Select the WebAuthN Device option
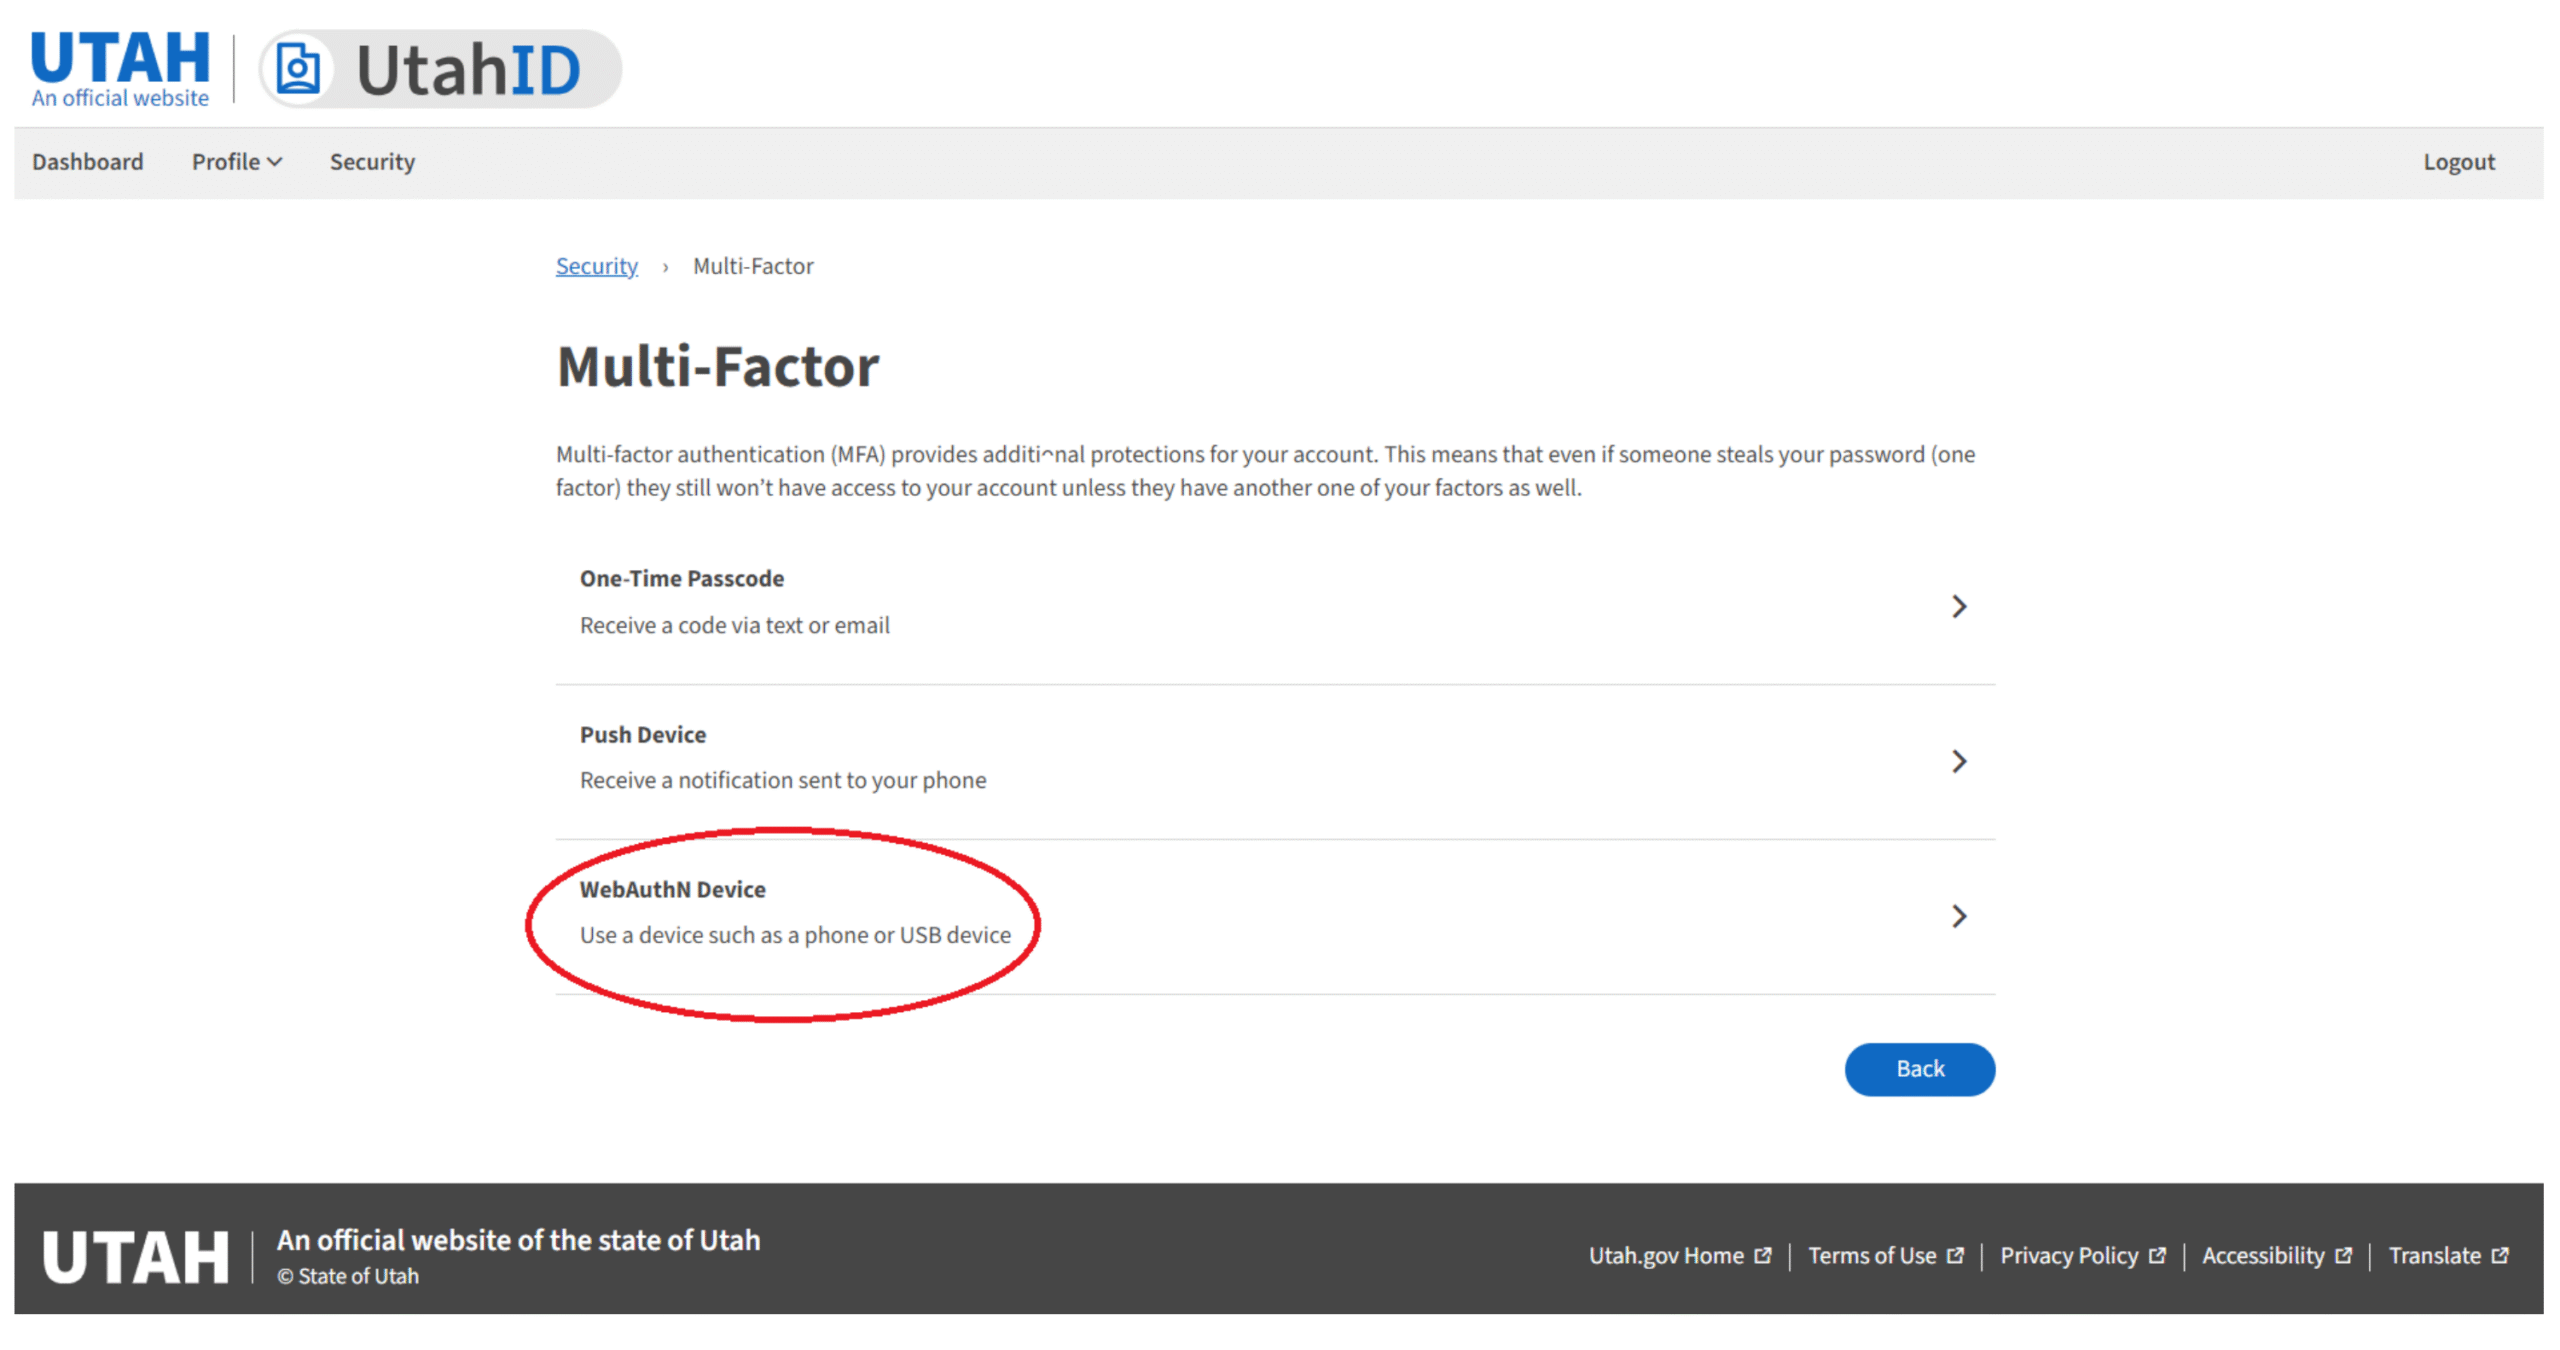The height and width of the screenshot is (1350, 2560). (673, 890)
